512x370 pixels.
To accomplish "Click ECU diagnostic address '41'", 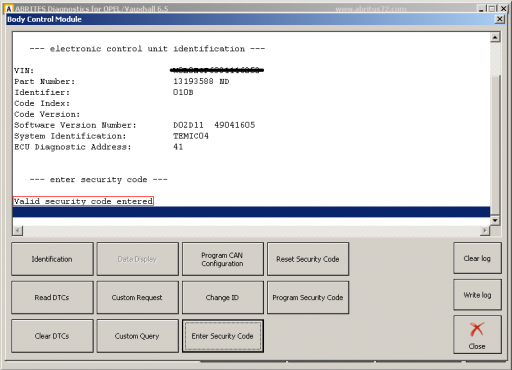I will point(178,147).
